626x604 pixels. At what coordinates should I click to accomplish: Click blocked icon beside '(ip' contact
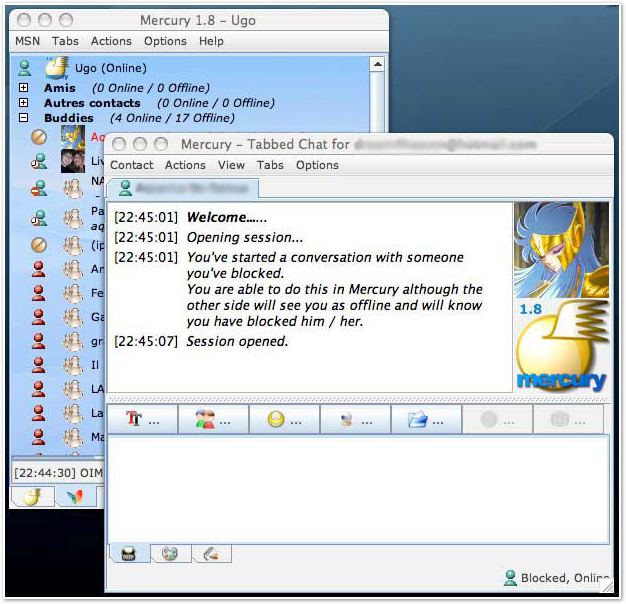[x=39, y=245]
